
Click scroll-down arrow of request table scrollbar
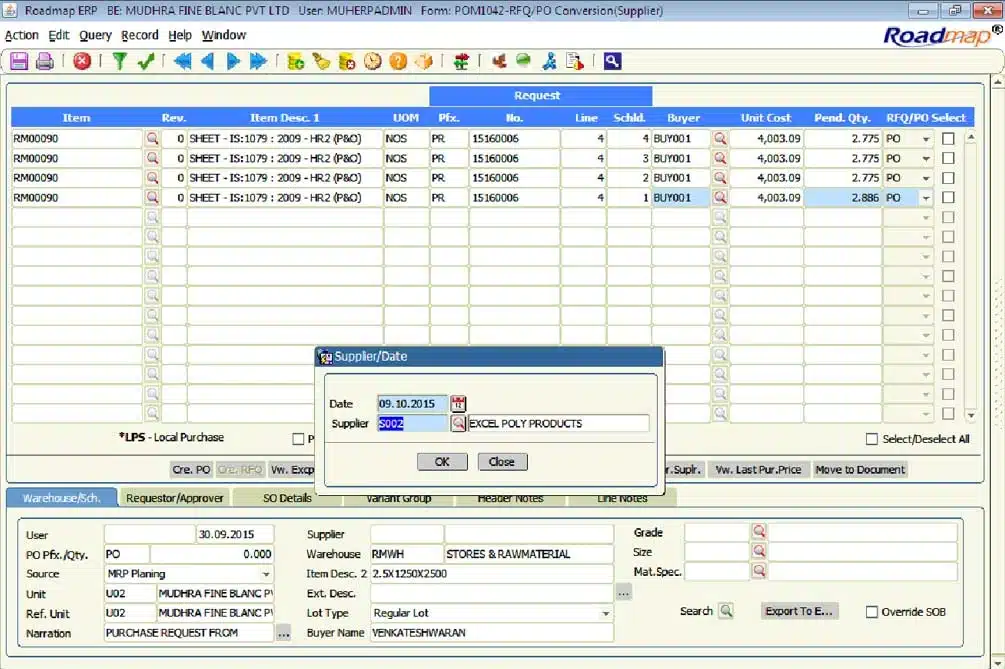point(971,415)
